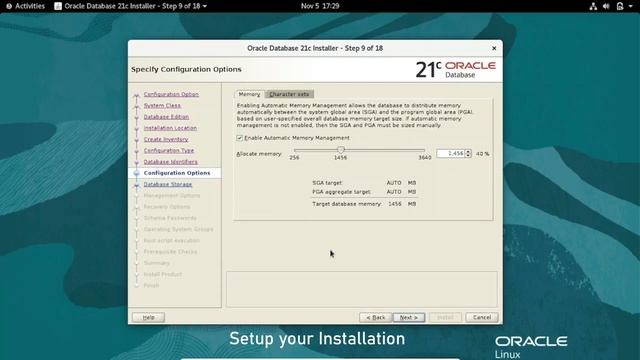
Task: Click the Oracle 21c Database logo
Action: click(456, 69)
